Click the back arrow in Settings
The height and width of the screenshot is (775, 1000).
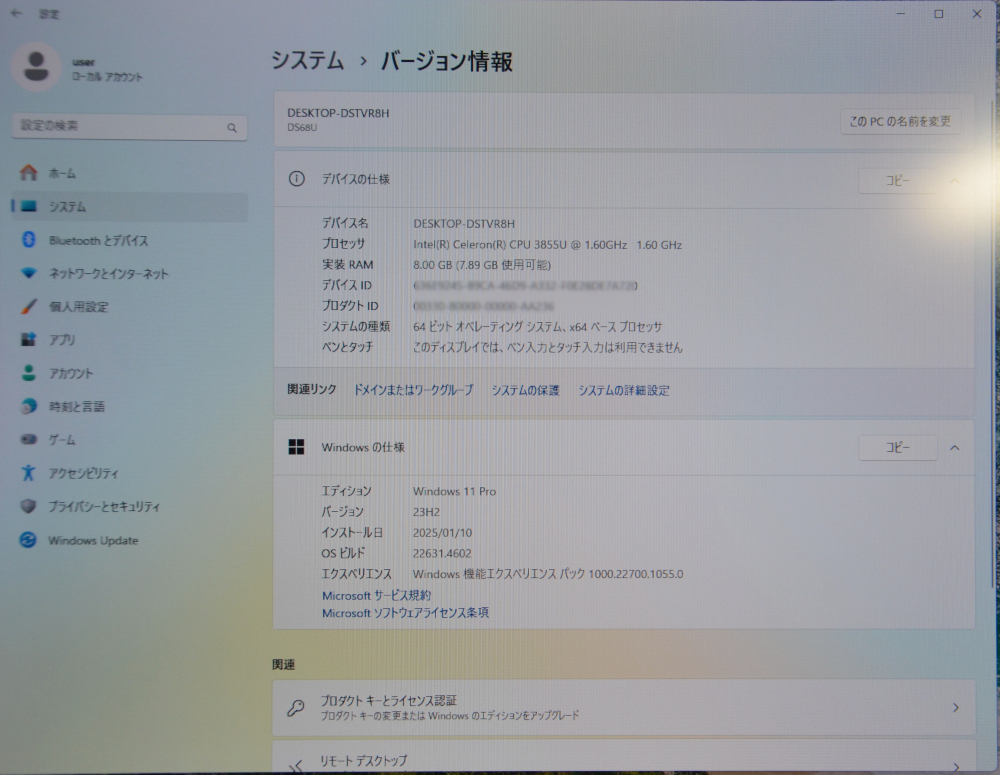coord(16,13)
